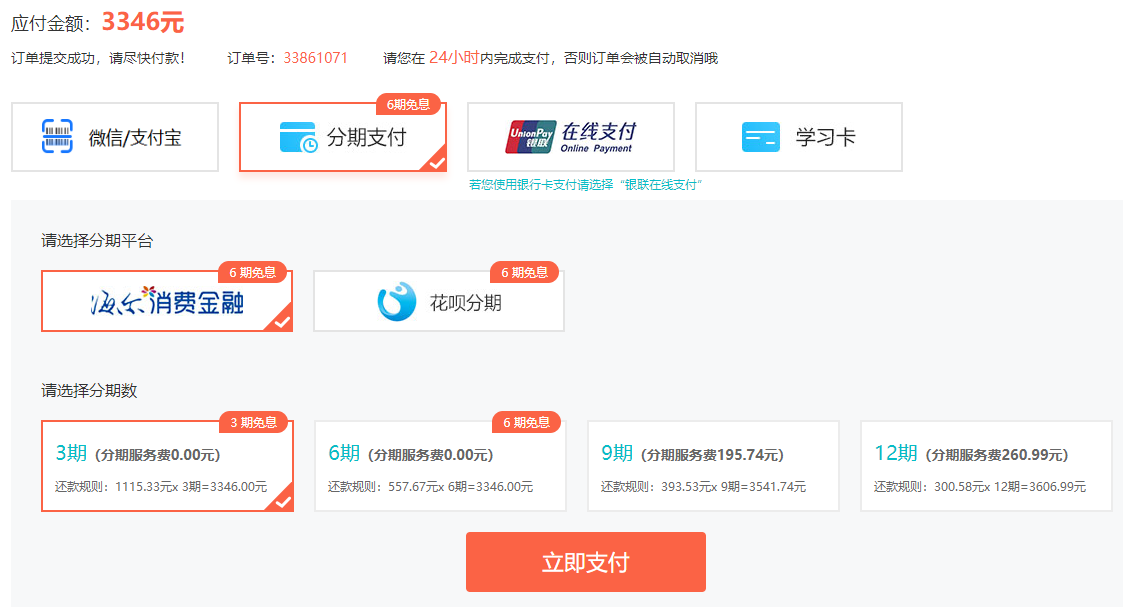
Task: Click the installment wallet clock icon
Action: click(x=298, y=137)
